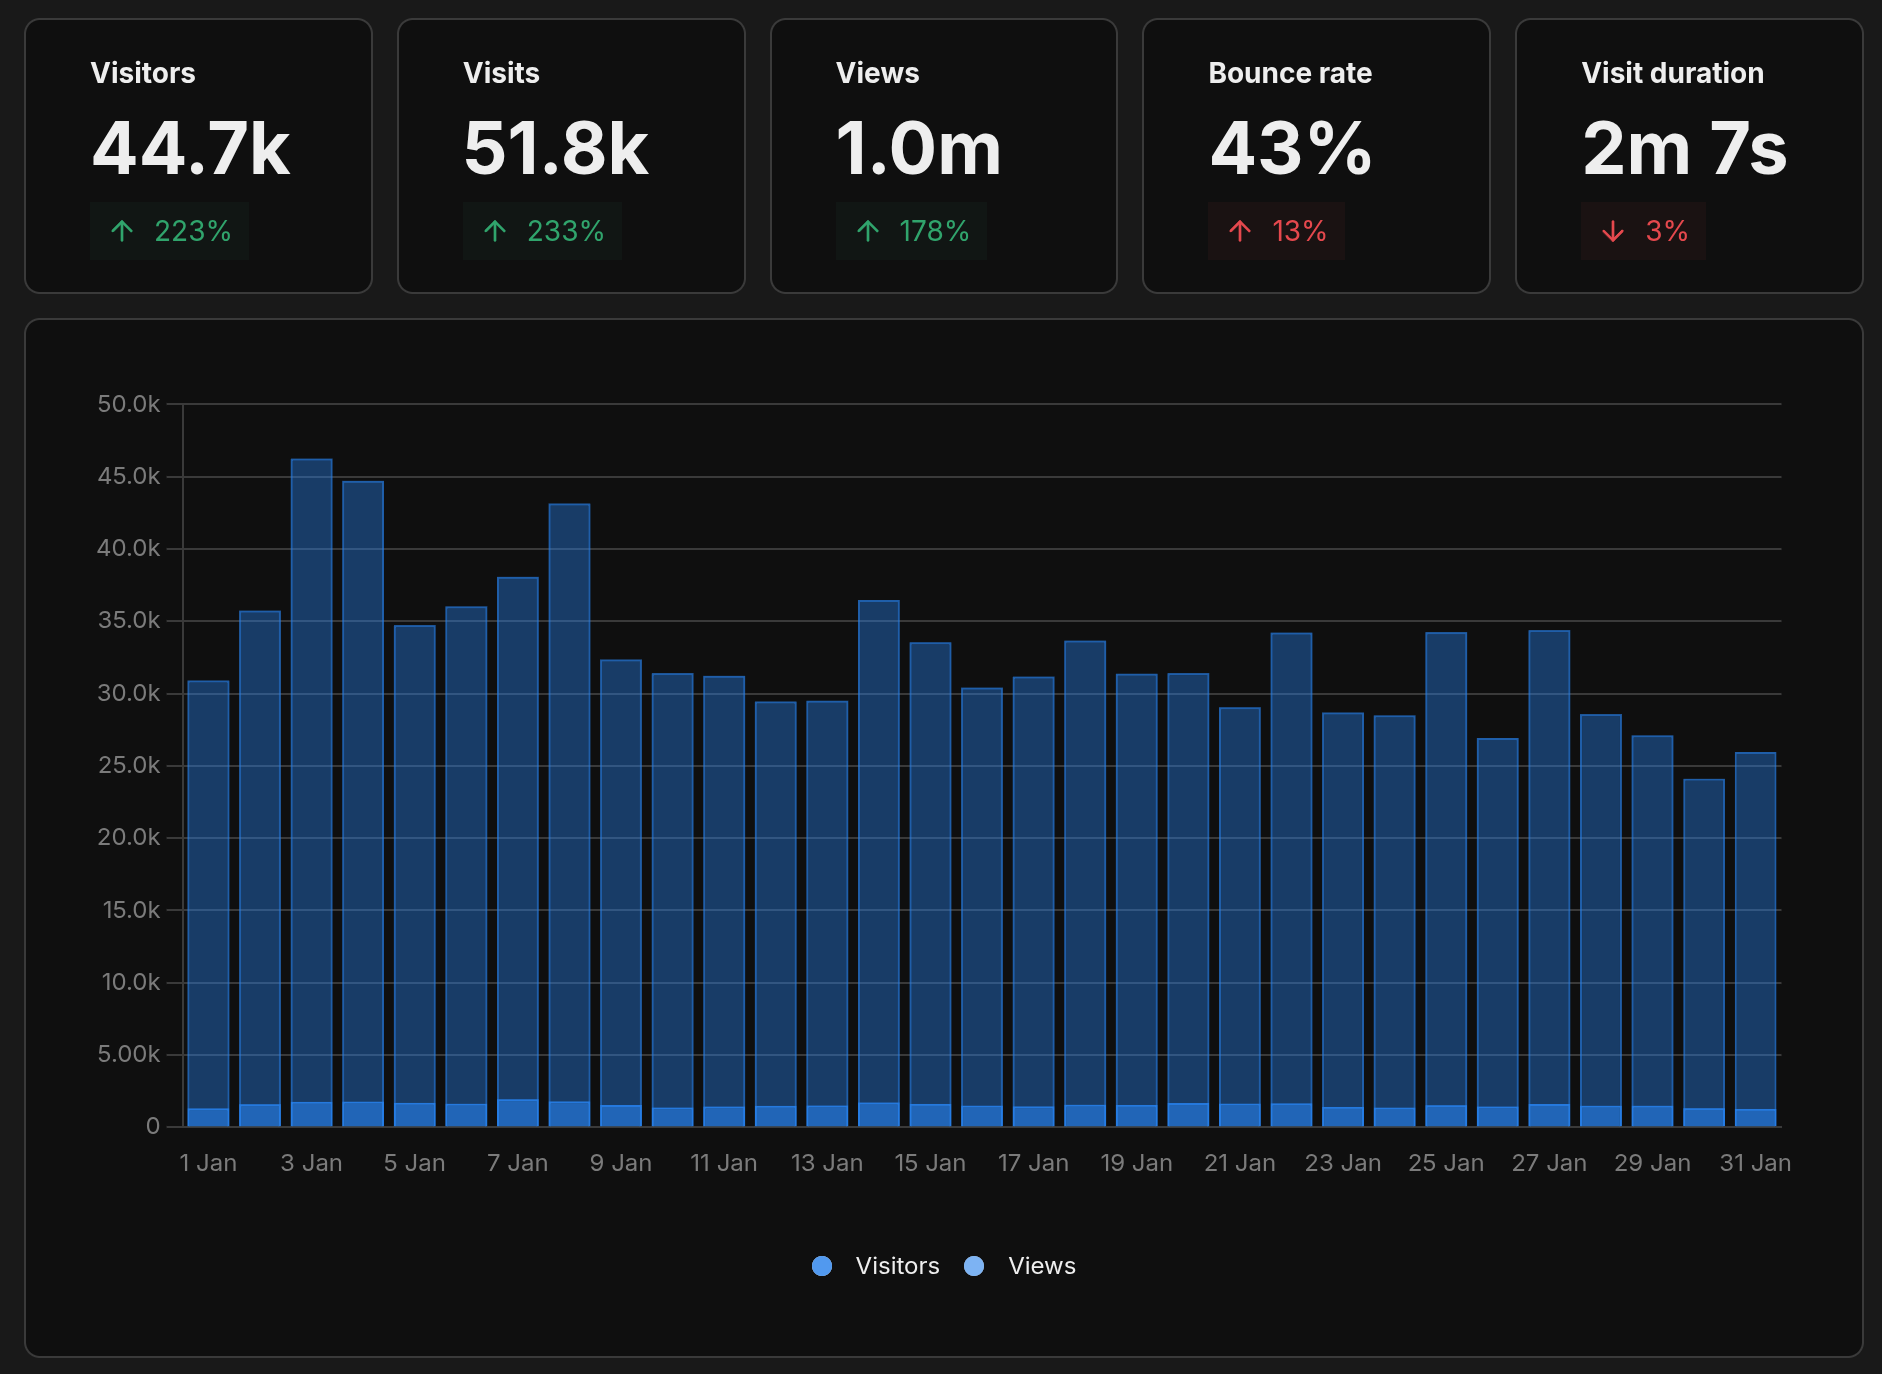Click the blue Visitors legend dot

click(822, 1265)
